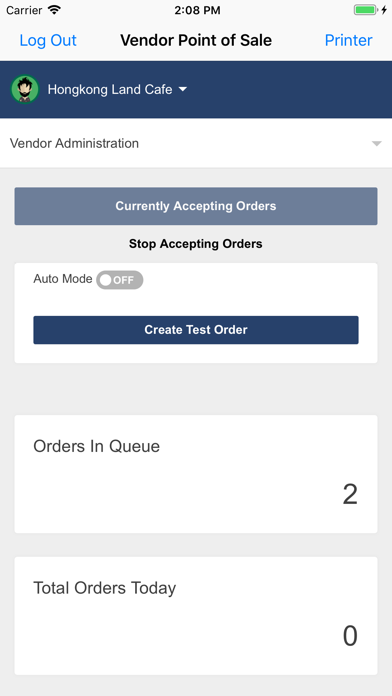Expand the Hongkong Land Cafe dropdown arrow
Screen dimensions: 392x696
[183, 89]
